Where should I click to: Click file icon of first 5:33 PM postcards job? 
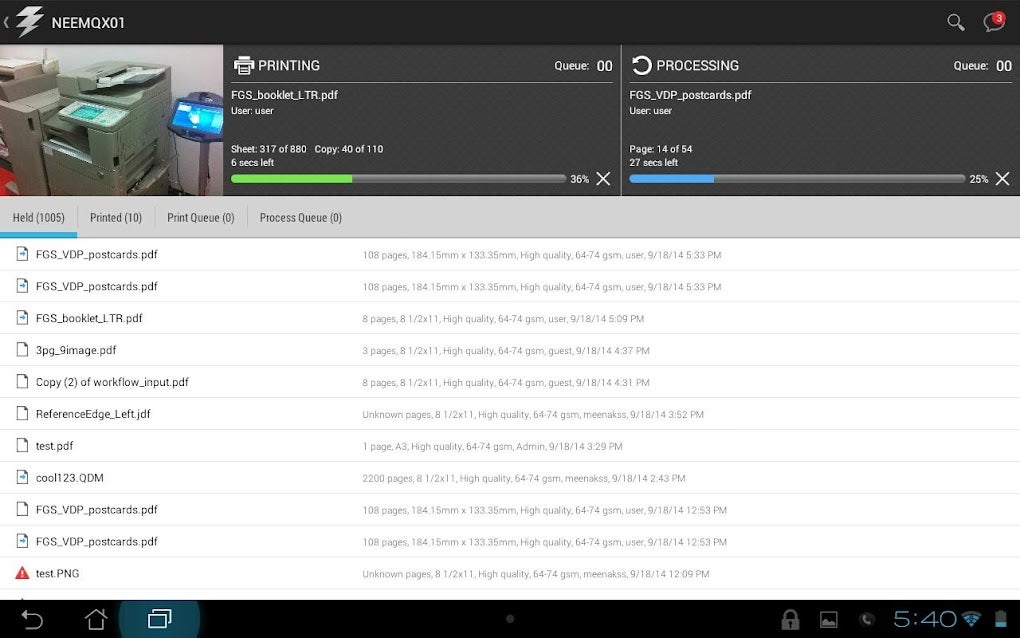pyautogui.click(x=22, y=254)
